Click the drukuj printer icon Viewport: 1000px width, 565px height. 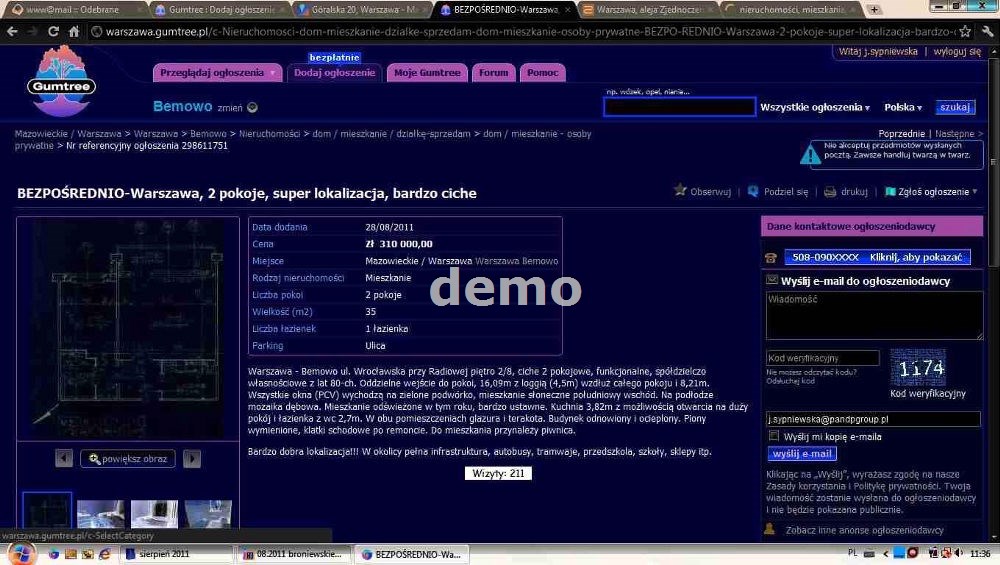coord(830,191)
